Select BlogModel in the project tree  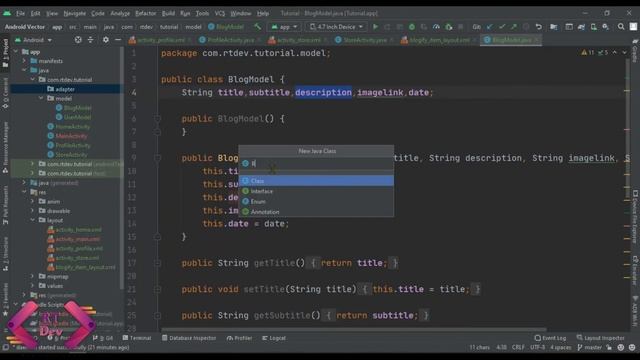77,108
